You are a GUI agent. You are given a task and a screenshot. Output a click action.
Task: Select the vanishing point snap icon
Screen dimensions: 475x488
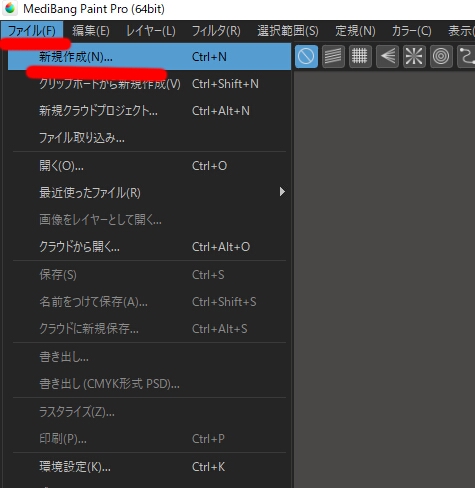[387, 56]
